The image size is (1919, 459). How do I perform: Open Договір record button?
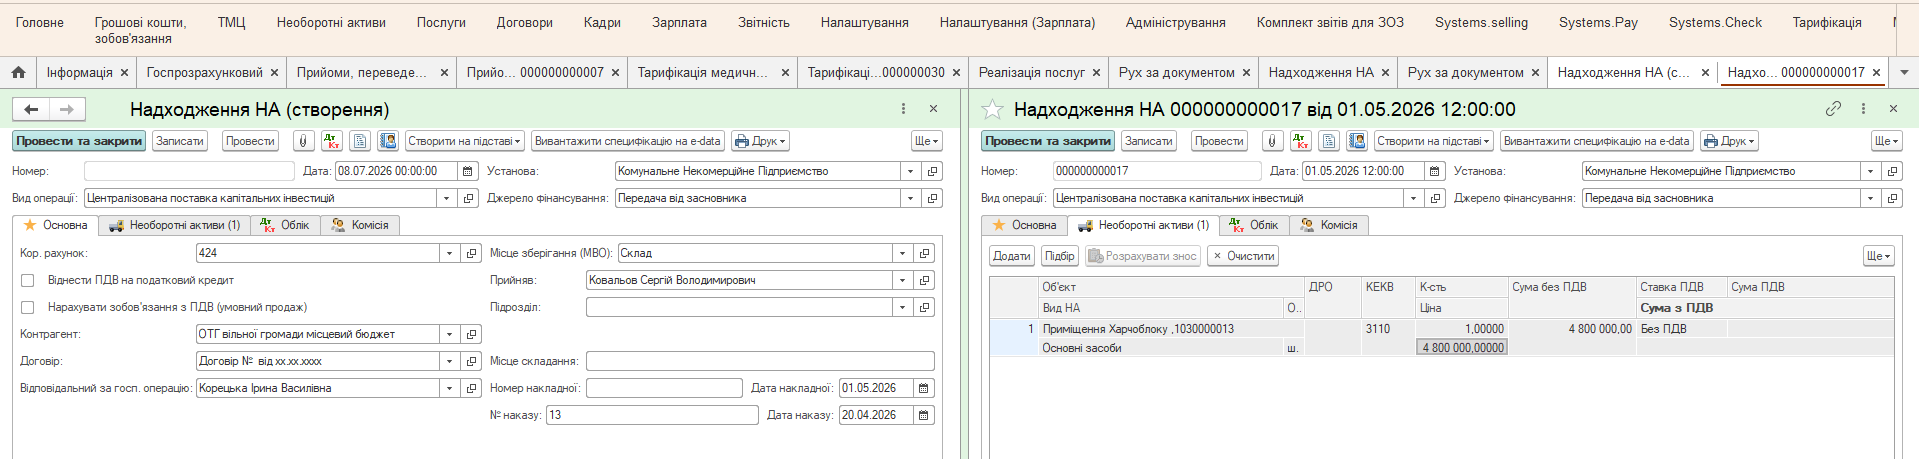click(x=472, y=361)
